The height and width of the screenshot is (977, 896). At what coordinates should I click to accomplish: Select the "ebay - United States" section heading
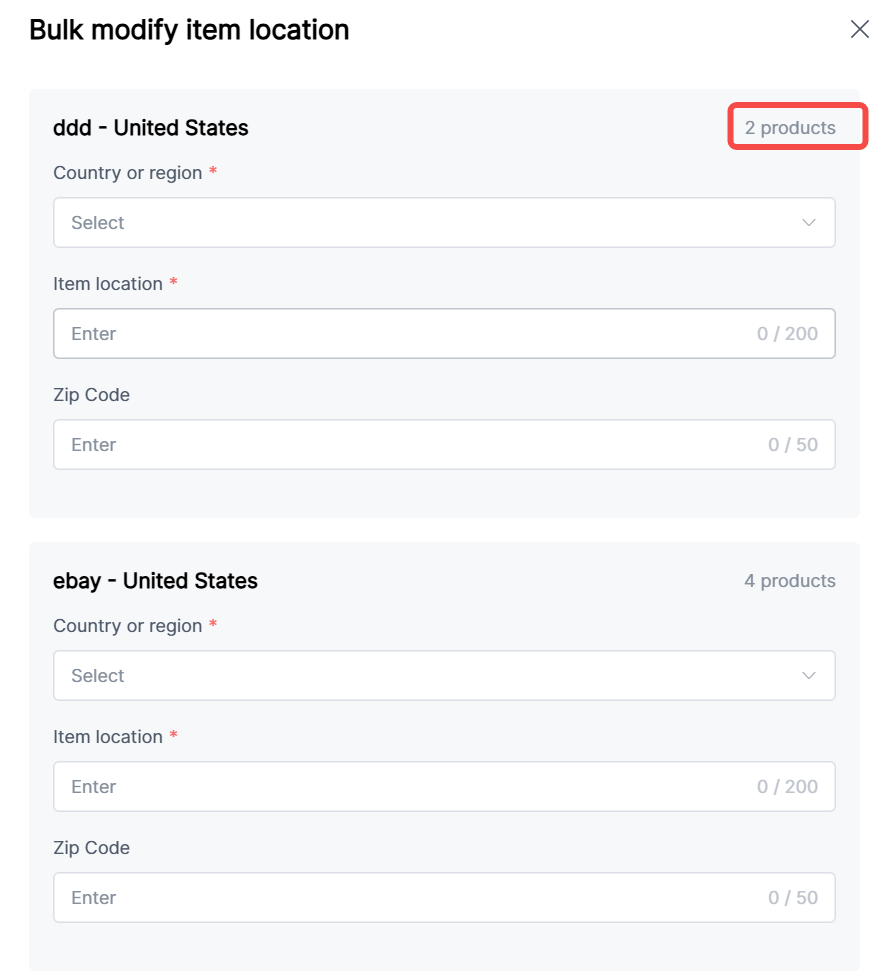[155, 581]
